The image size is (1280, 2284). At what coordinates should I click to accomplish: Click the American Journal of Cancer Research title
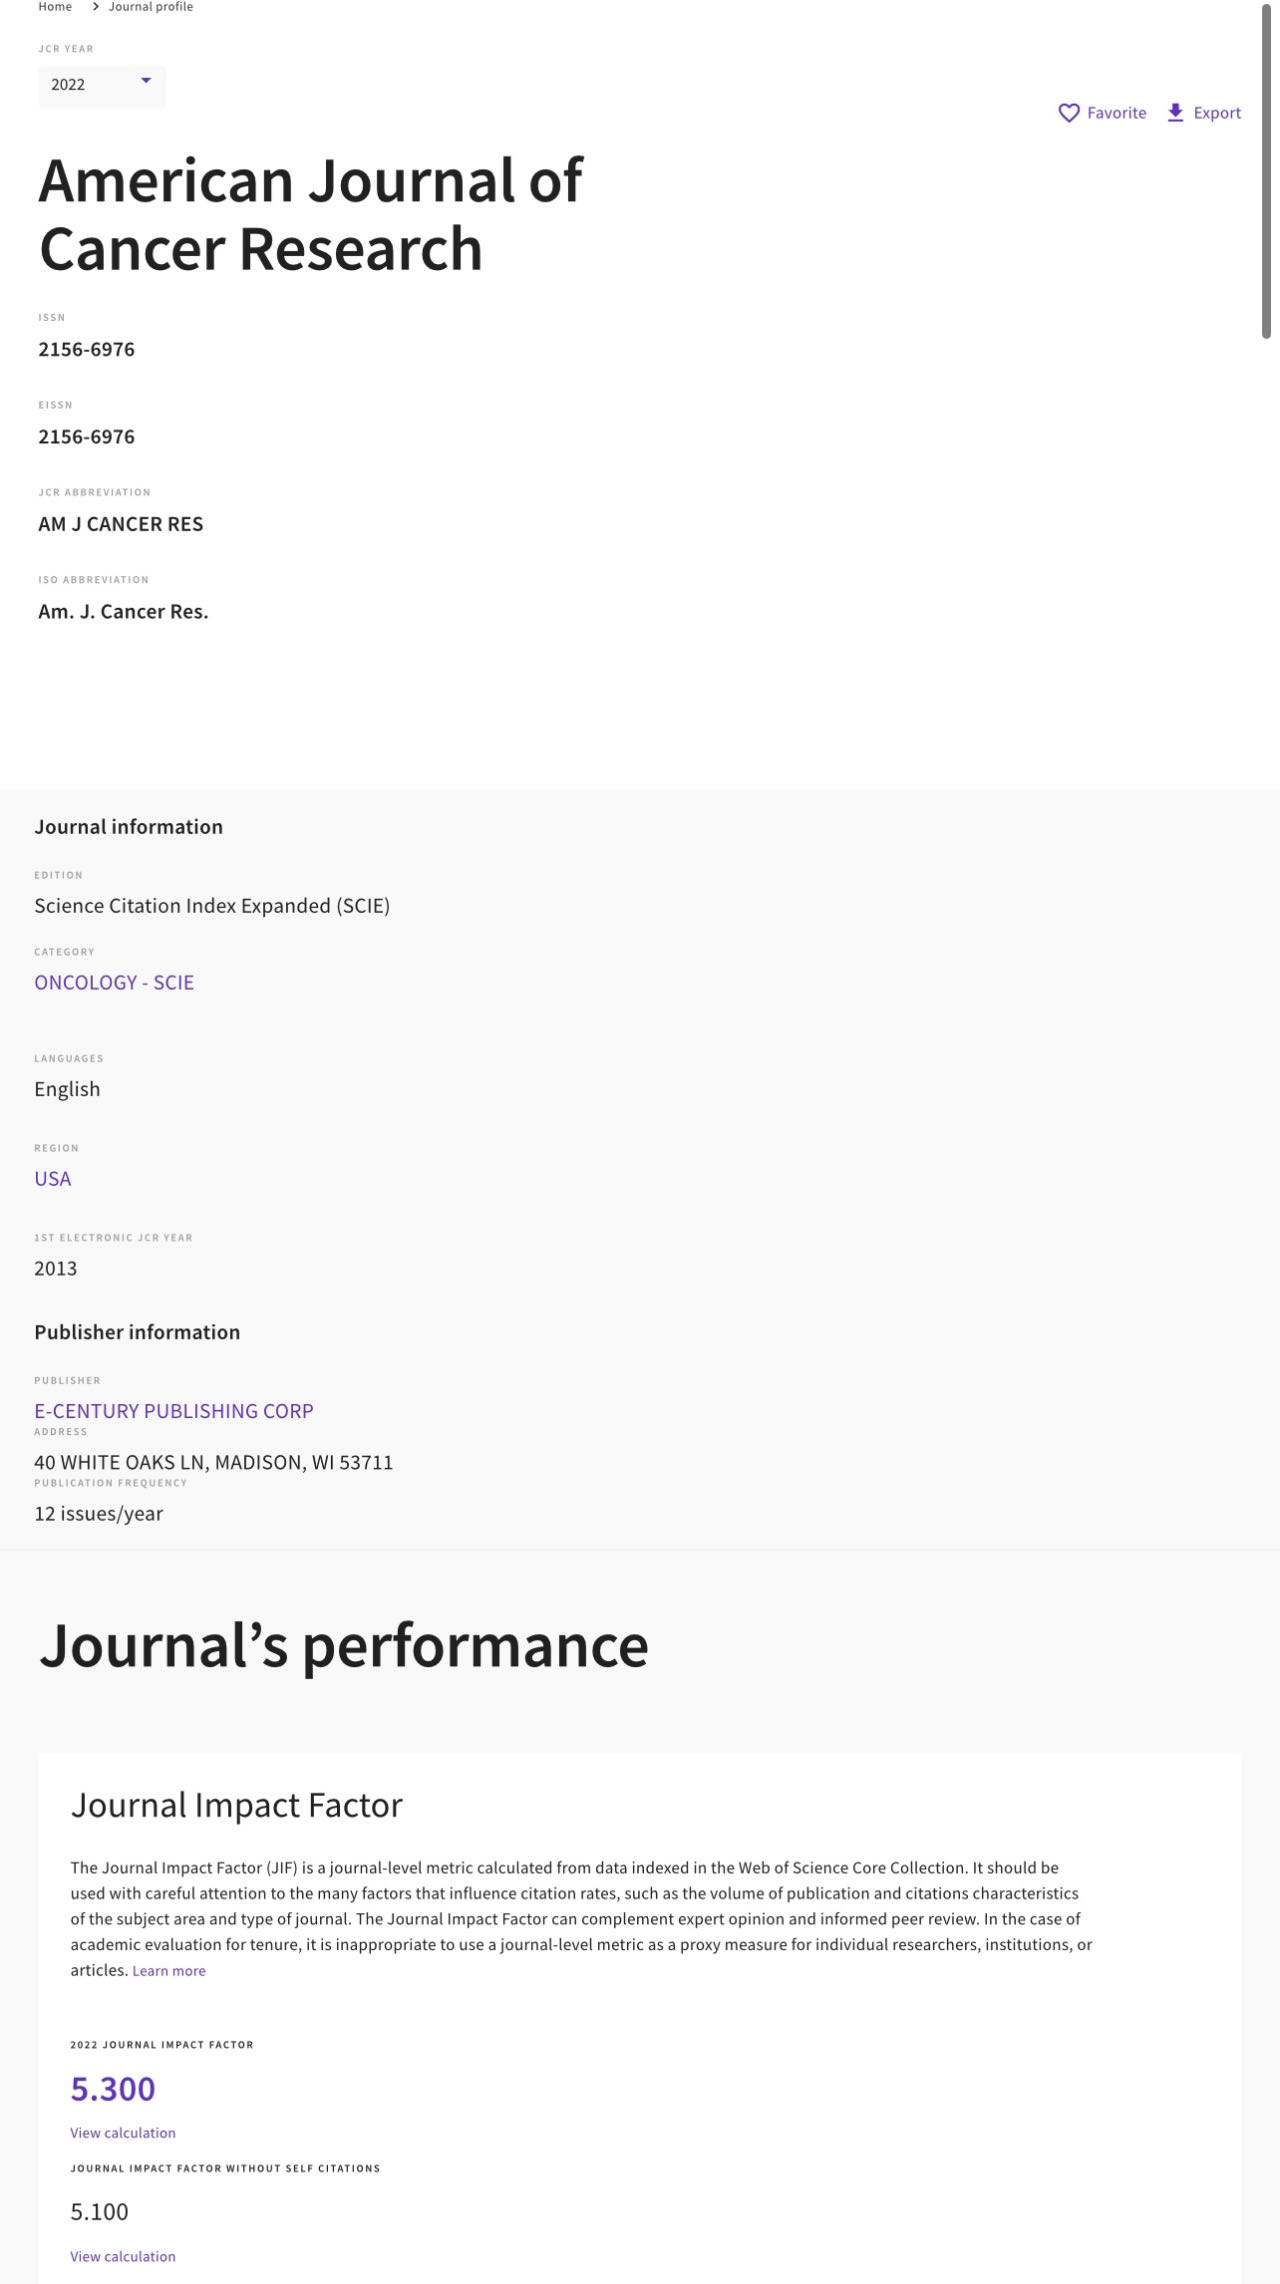(310, 214)
